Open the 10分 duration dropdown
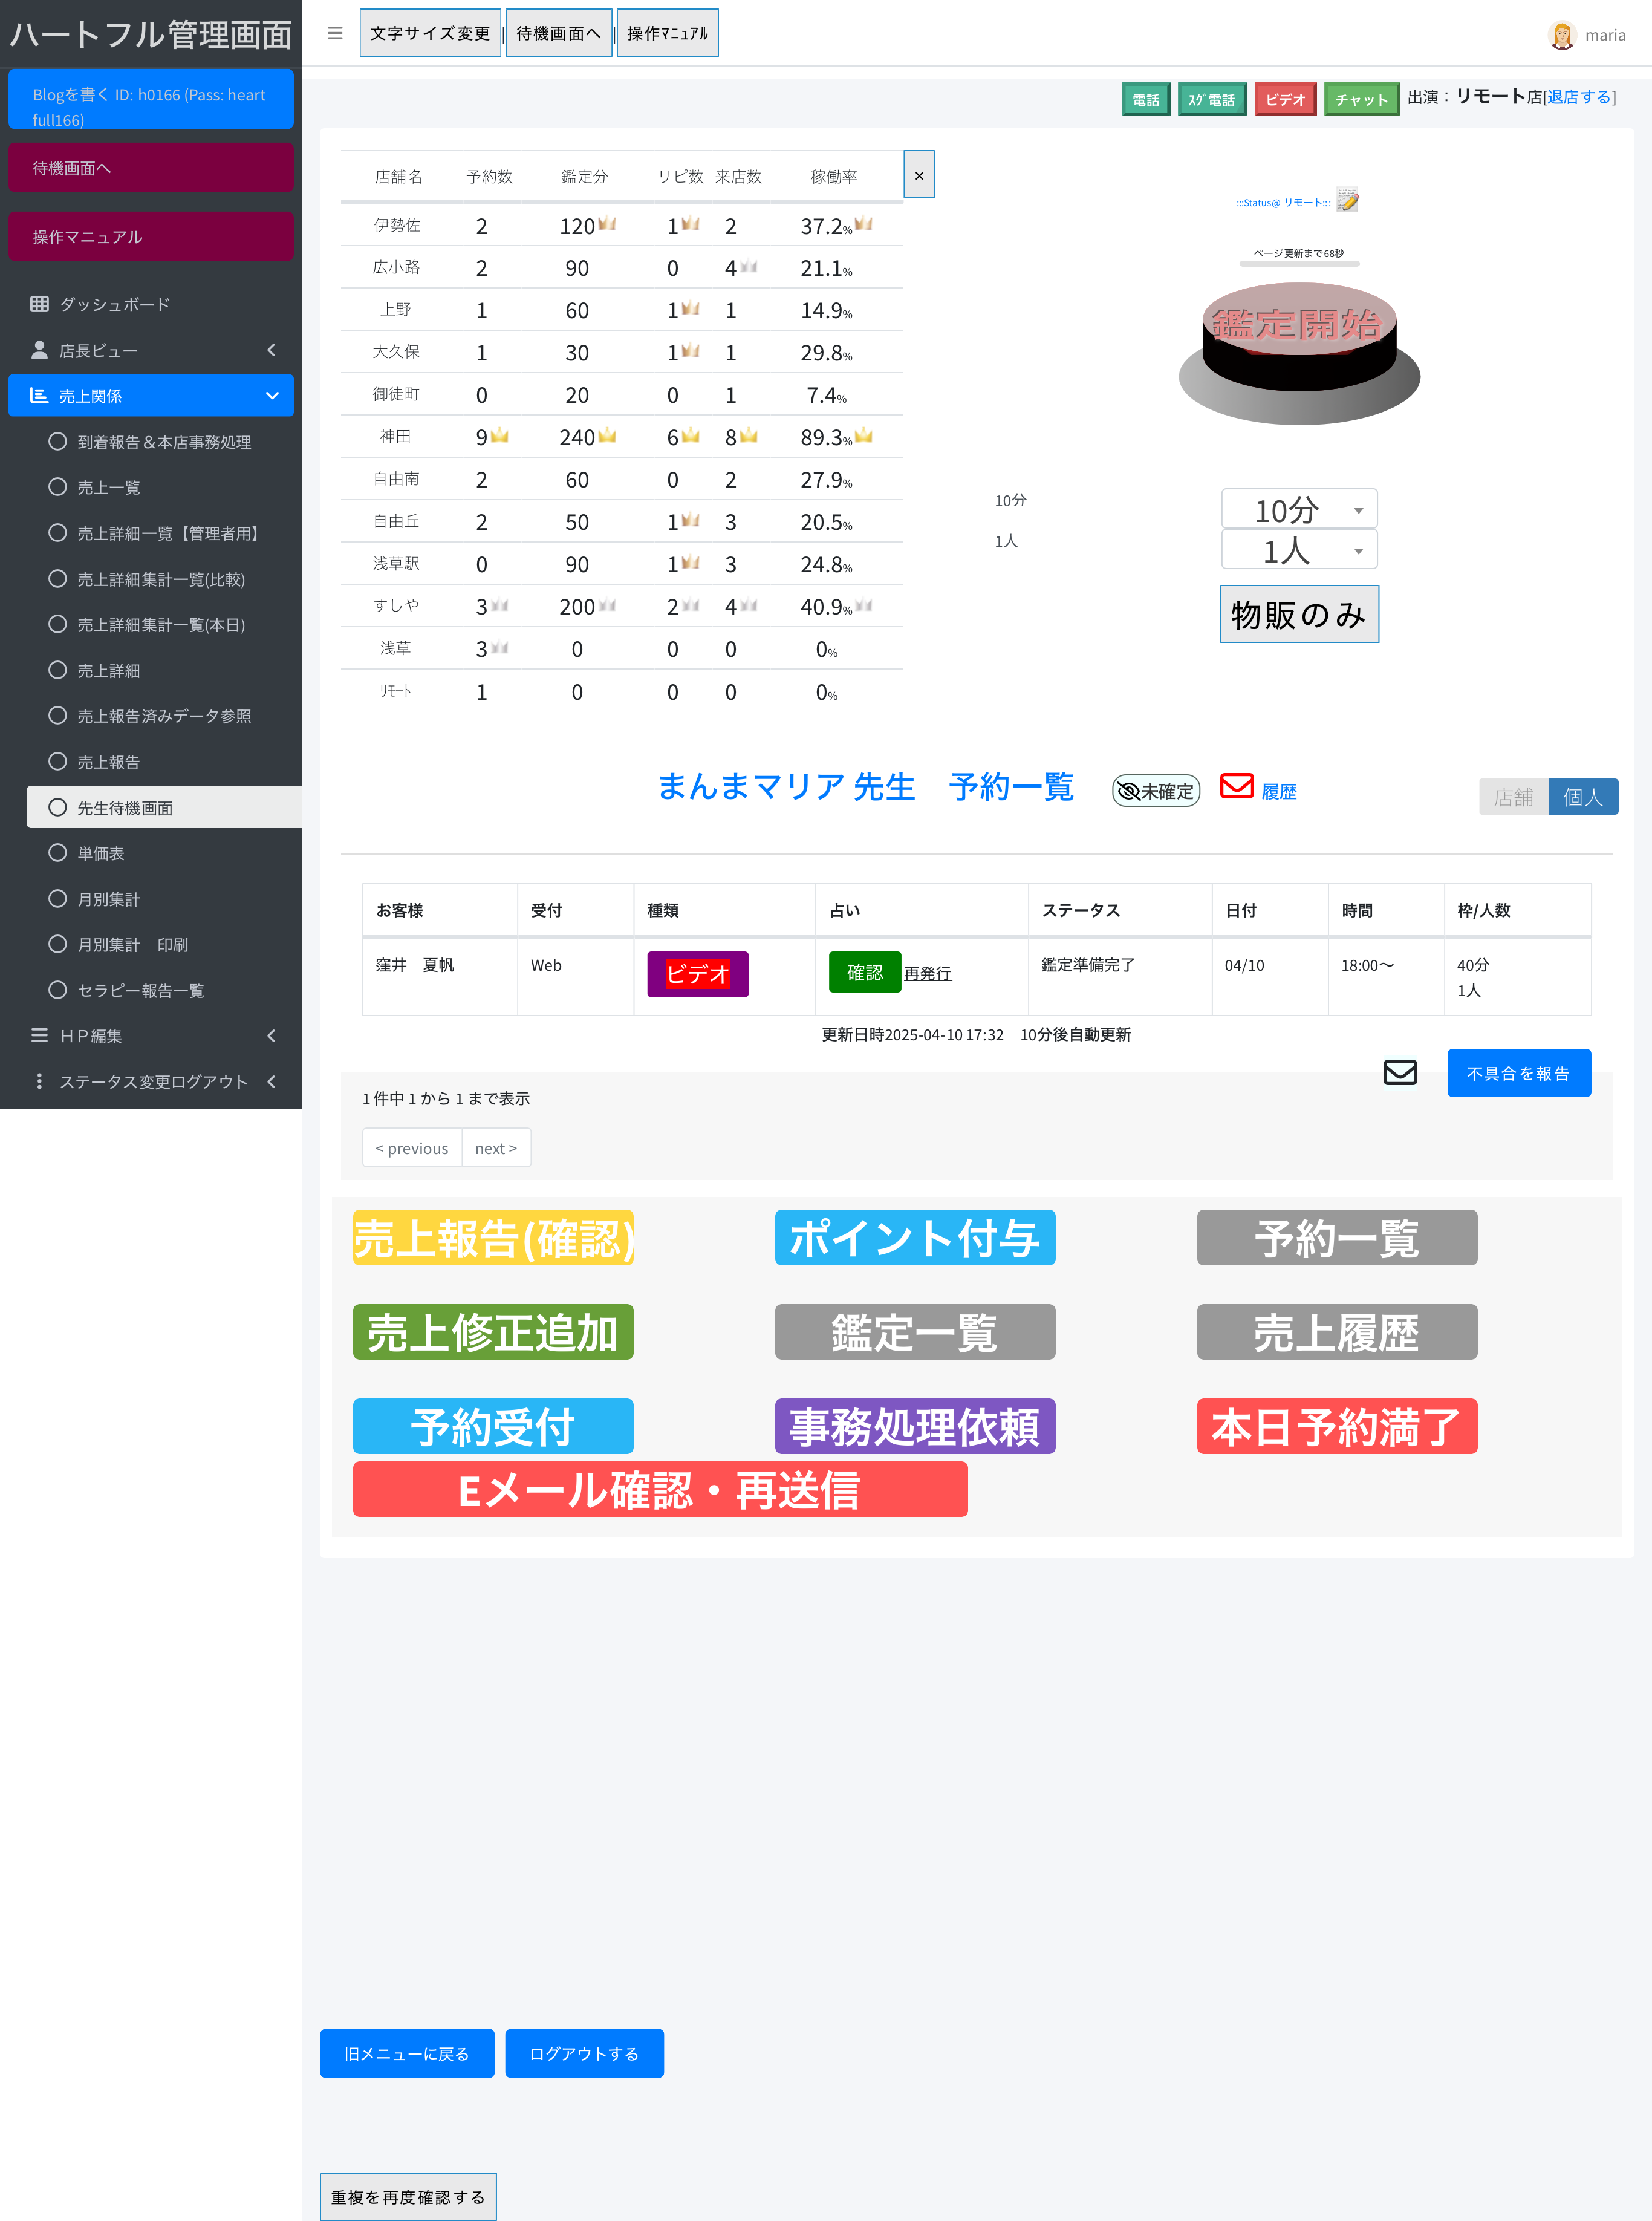This screenshot has width=1652, height=2221. click(x=1298, y=510)
